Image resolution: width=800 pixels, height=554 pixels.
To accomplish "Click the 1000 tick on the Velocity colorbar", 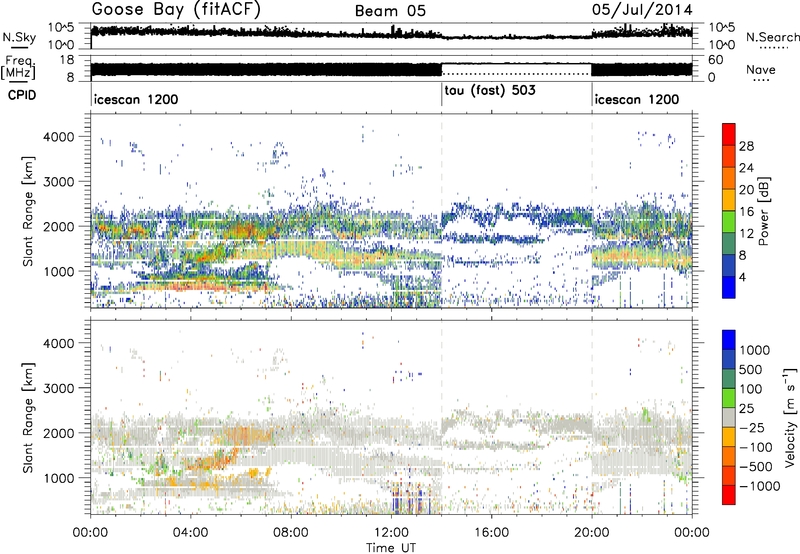I will (755, 350).
